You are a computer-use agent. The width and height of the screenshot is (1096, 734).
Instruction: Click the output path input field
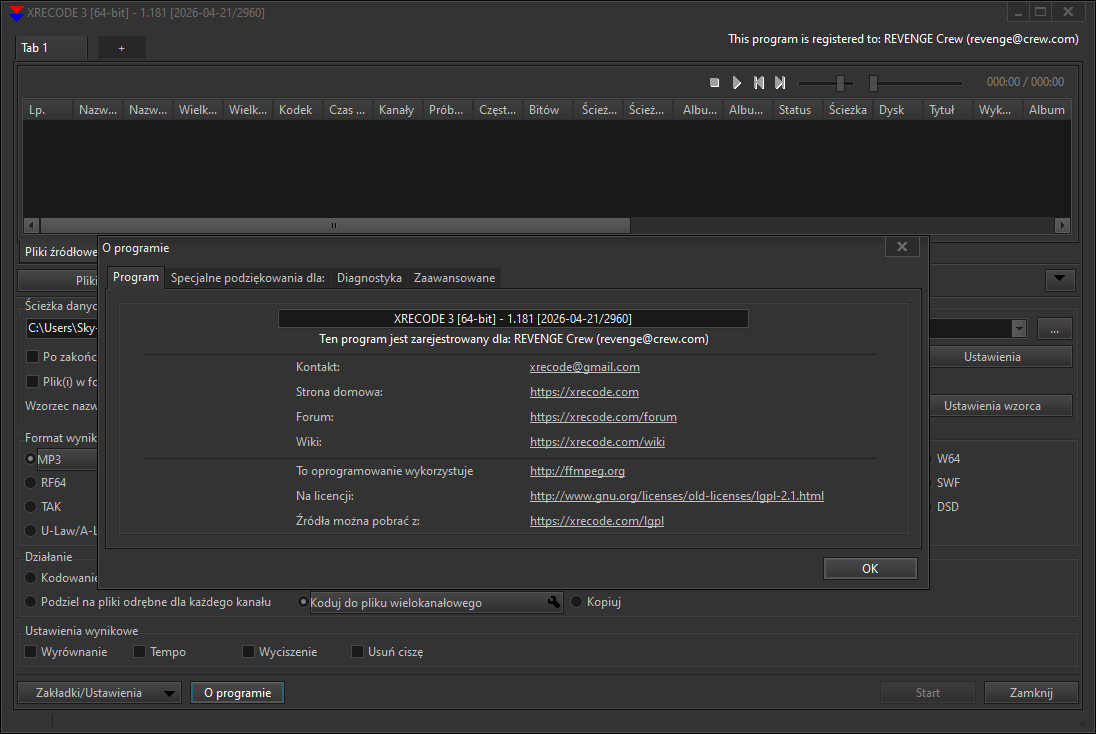point(62,329)
